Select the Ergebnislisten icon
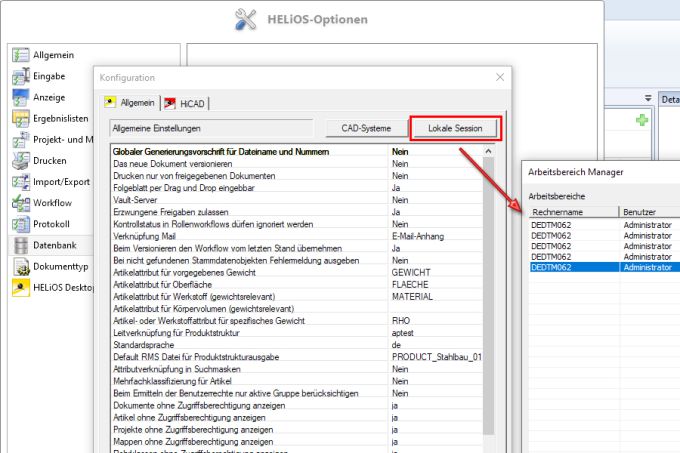 tap(20, 119)
